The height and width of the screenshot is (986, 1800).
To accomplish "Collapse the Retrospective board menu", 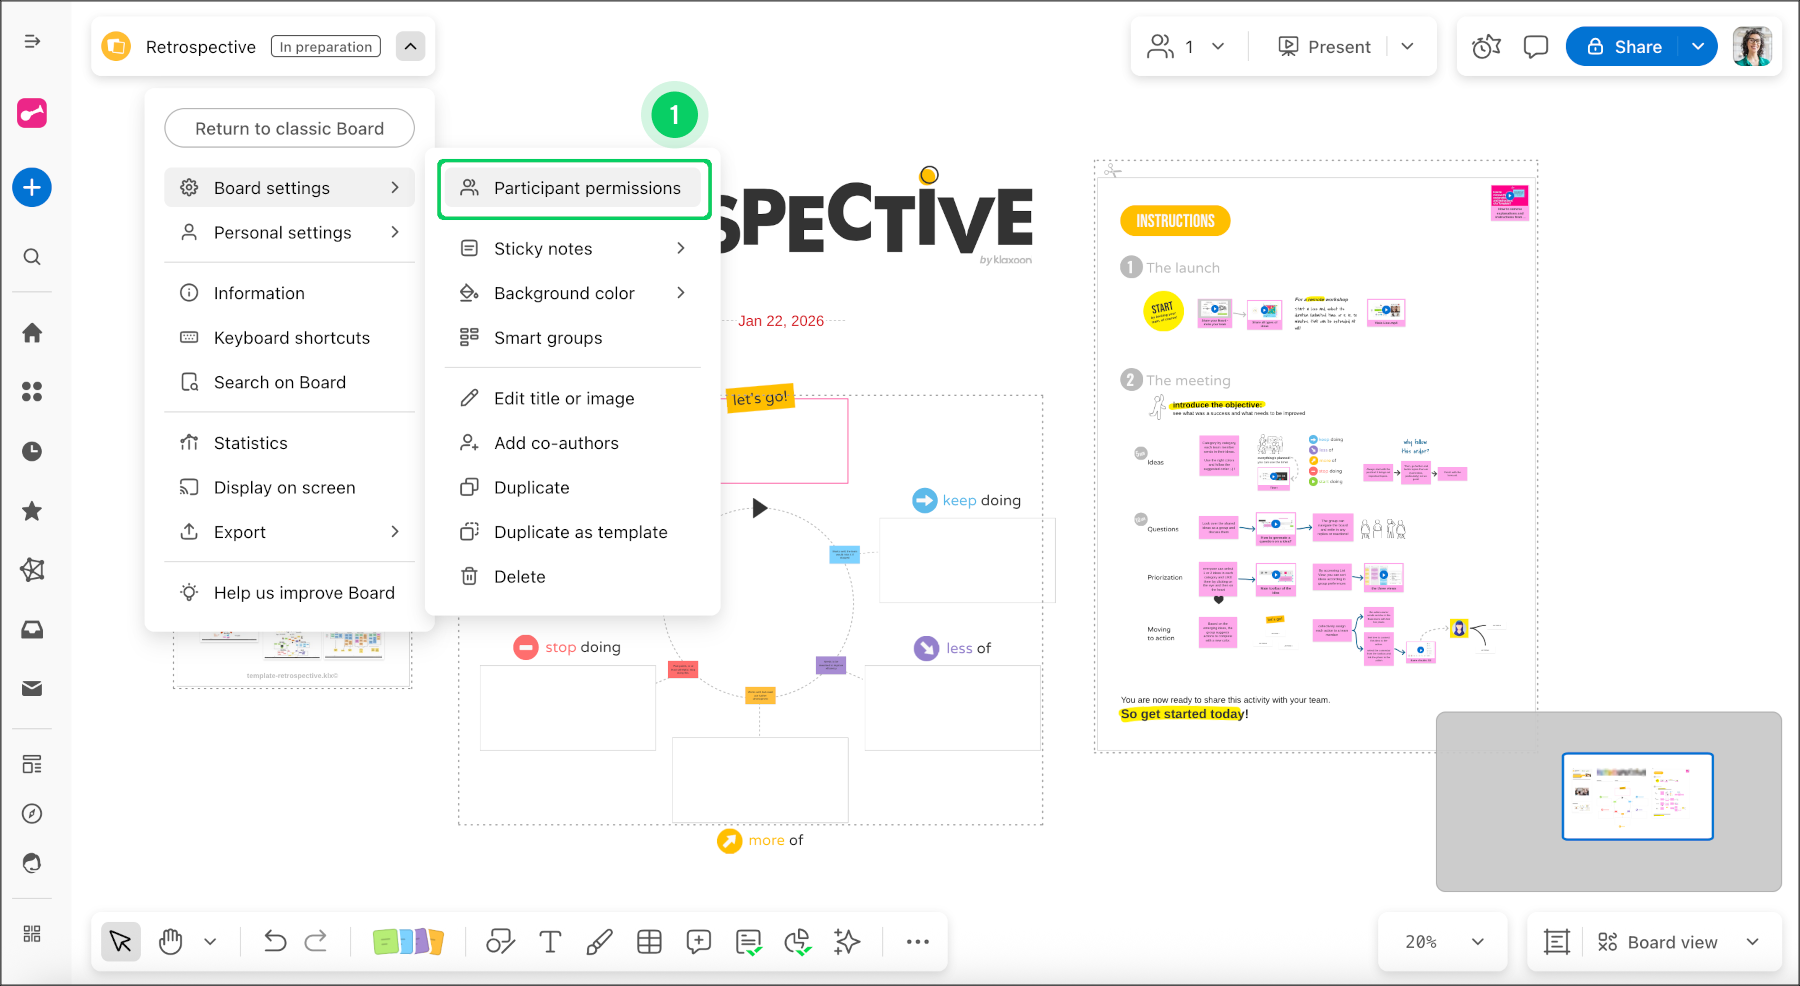I will [x=410, y=46].
